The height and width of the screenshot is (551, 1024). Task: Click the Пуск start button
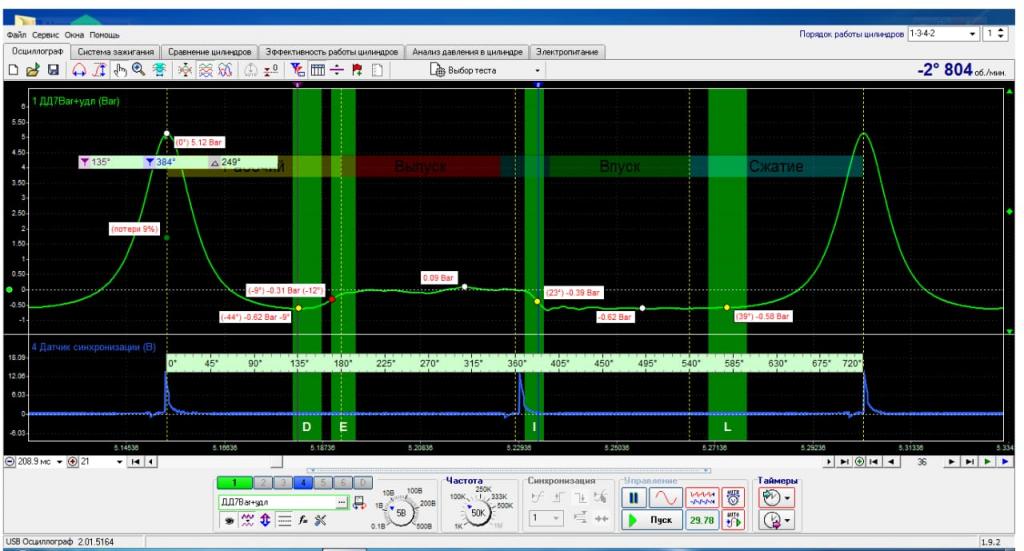click(x=652, y=520)
